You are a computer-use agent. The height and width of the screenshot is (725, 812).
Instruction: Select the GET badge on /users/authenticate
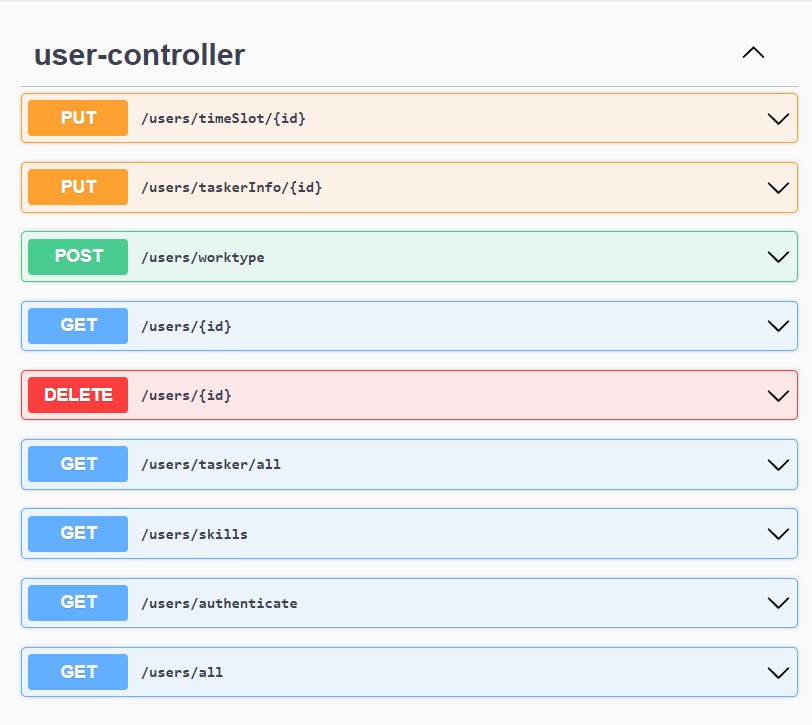pos(77,602)
